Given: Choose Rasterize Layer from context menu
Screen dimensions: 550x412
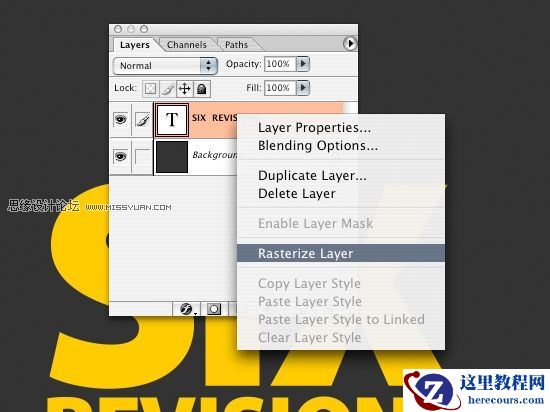Looking at the screenshot, I should coord(341,253).
